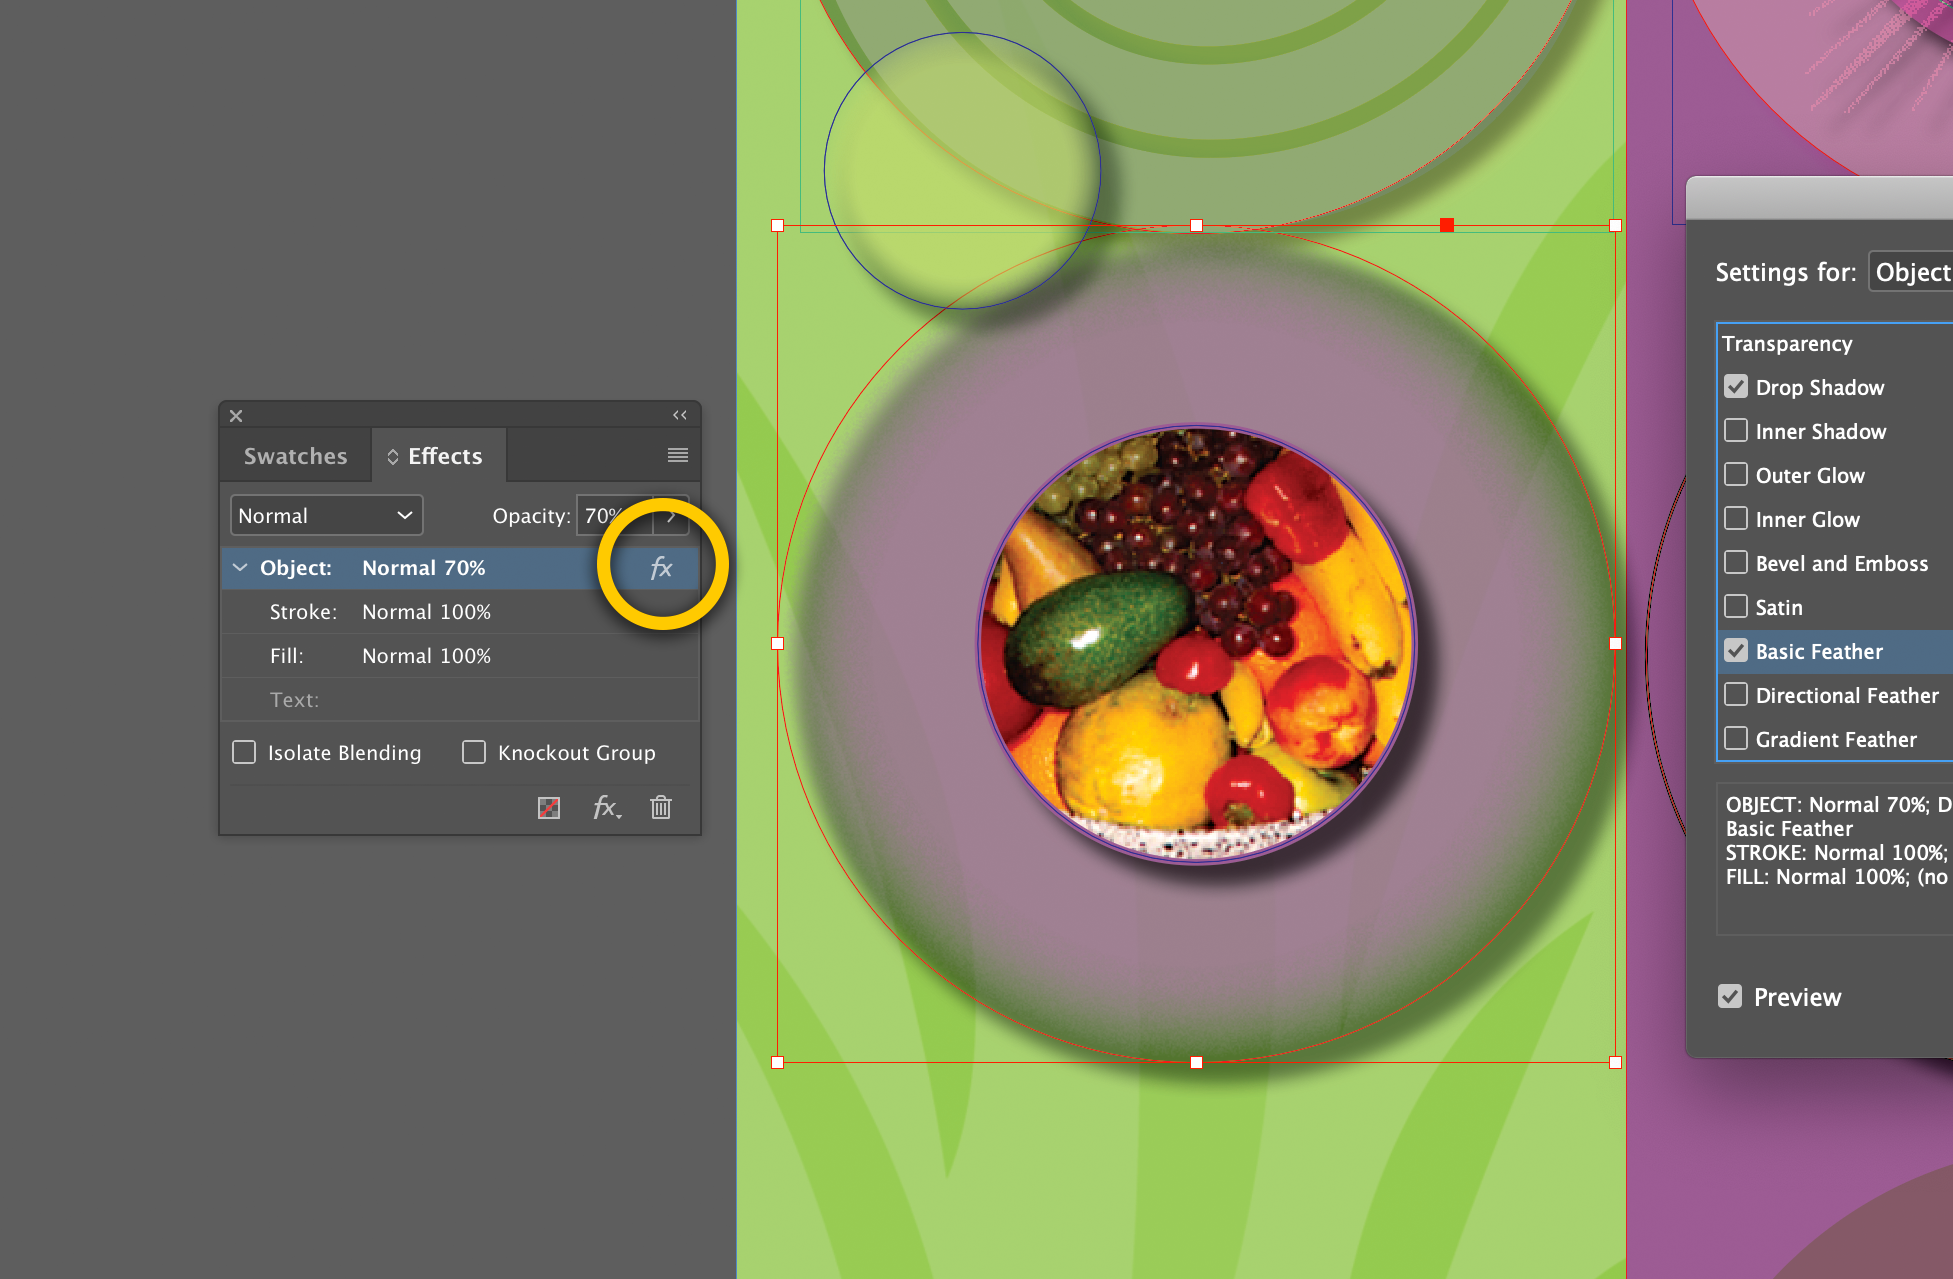Enable the Inner Shadow effect
The image size is (1953, 1279).
(1736, 431)
